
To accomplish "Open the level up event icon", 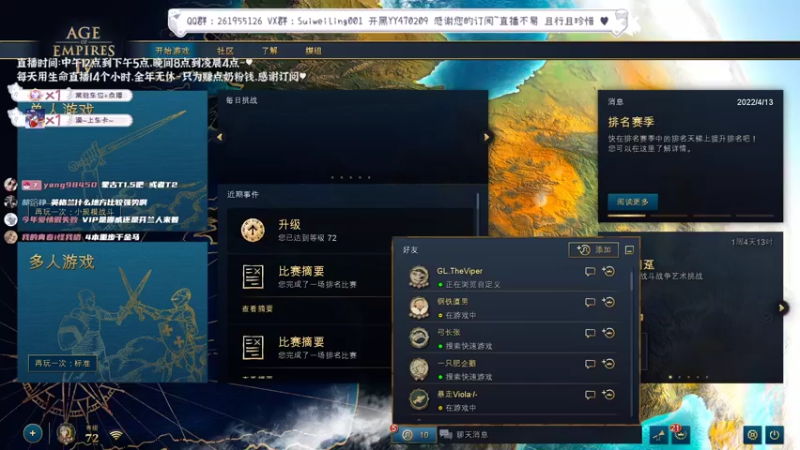I will tap(253, 230).
